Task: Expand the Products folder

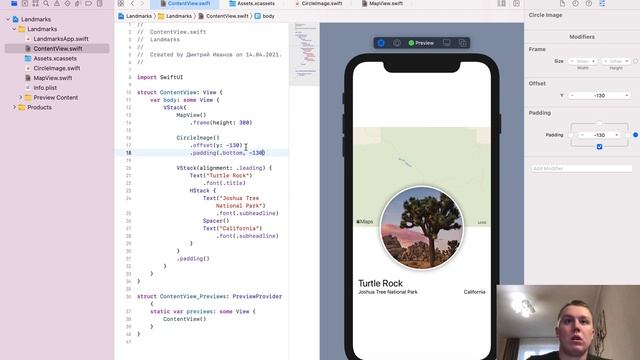Action: coord(14,107)
